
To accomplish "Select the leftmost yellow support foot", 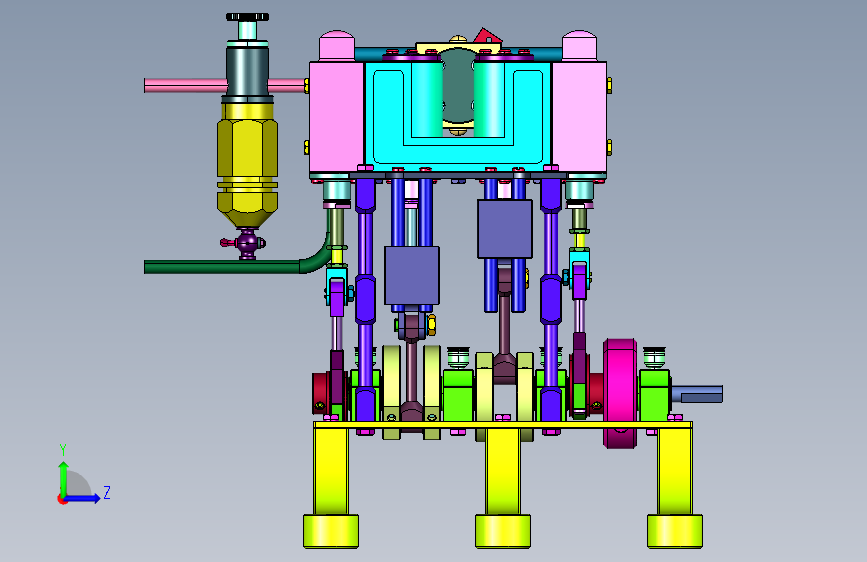I will pos(331,531).
